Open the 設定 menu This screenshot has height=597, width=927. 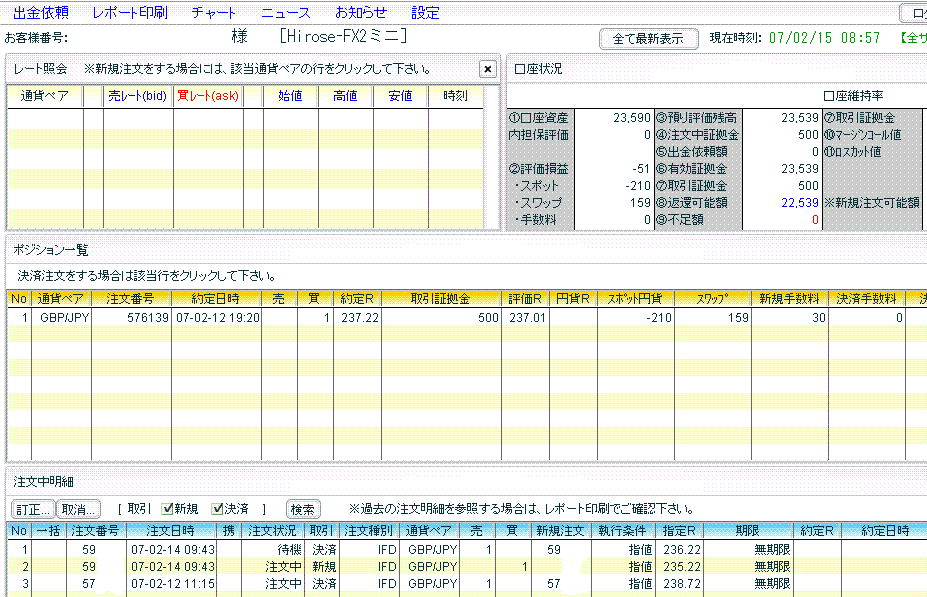pos(425,12)
